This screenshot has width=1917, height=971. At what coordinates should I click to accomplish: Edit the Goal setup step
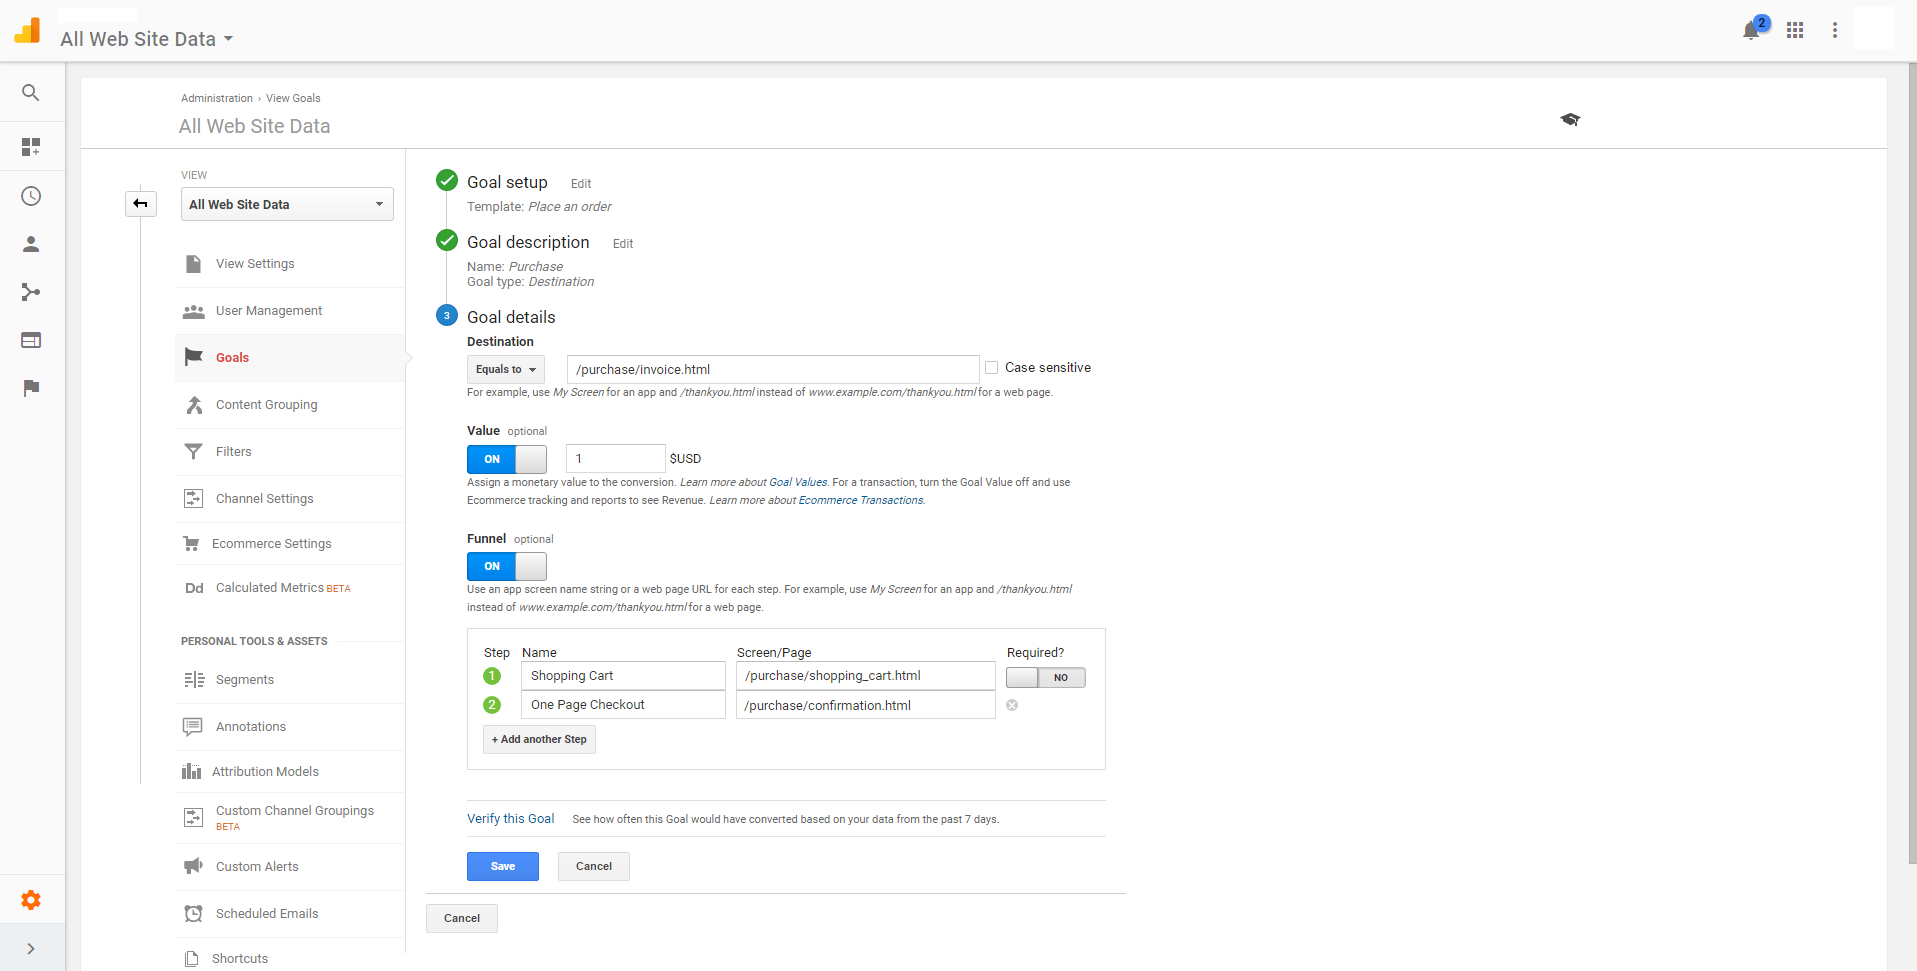tap(581, 184)
